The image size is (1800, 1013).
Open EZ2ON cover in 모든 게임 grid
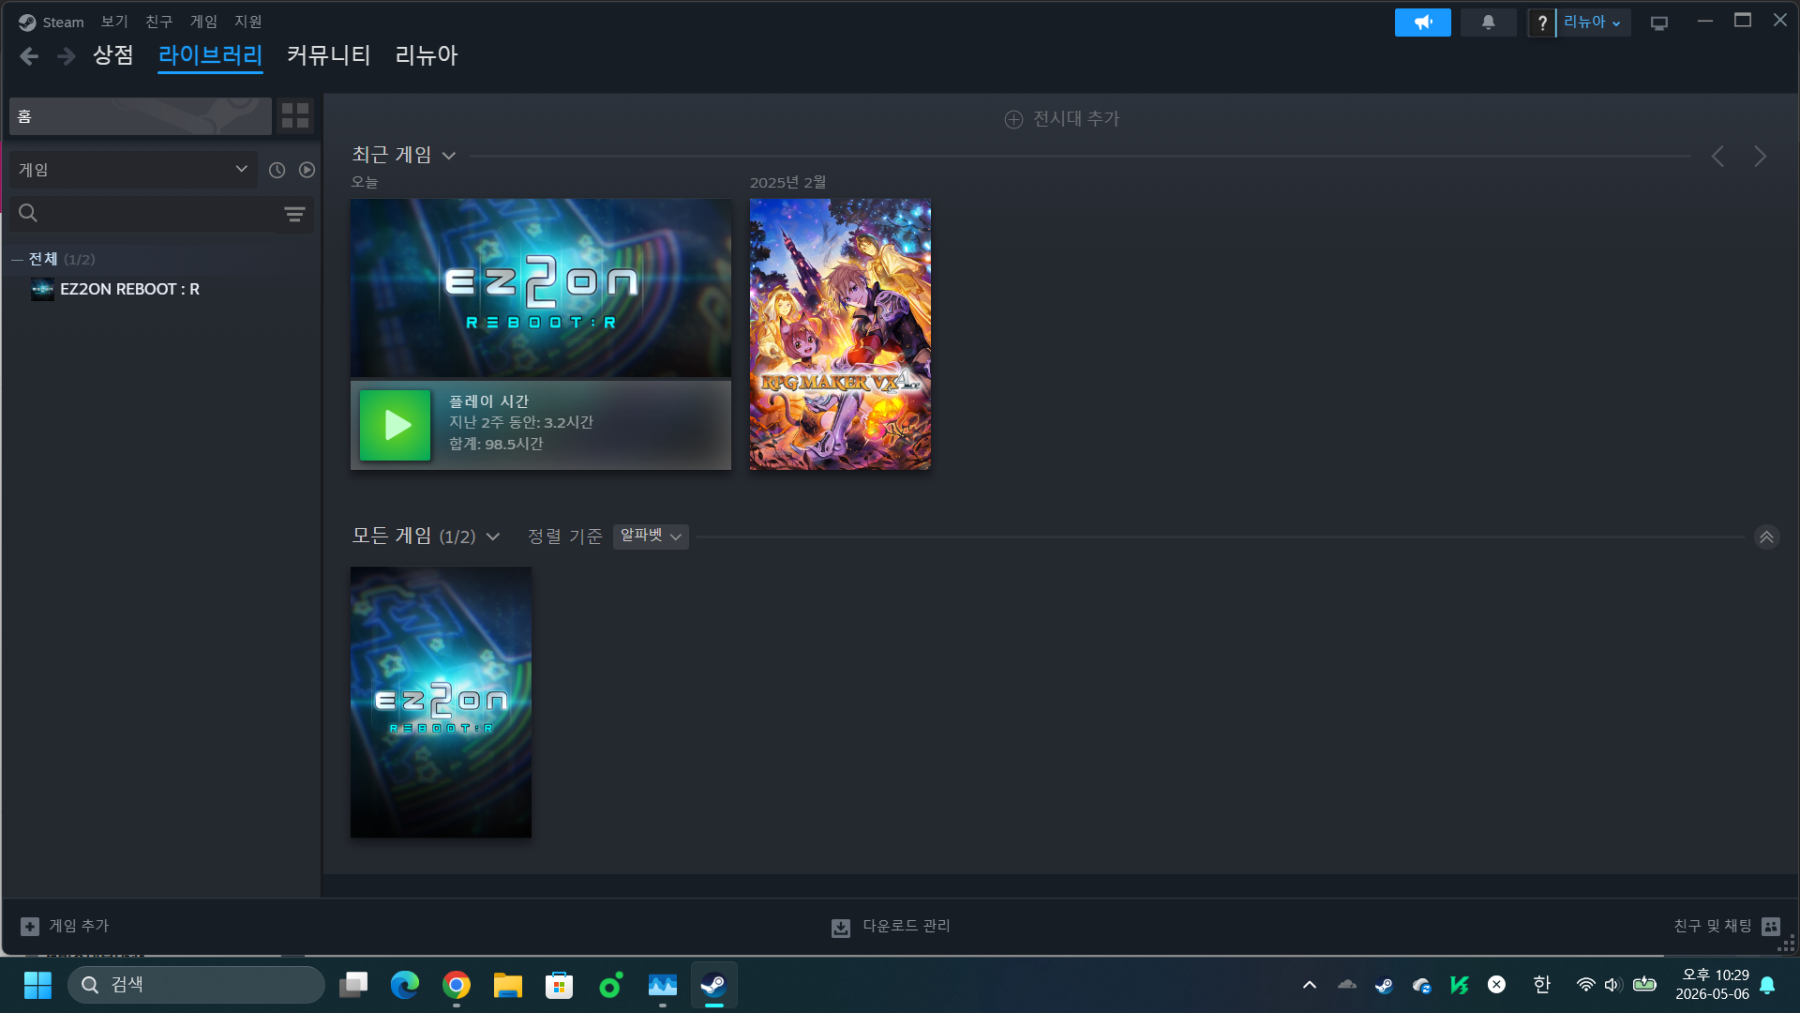tap(441, 702)
